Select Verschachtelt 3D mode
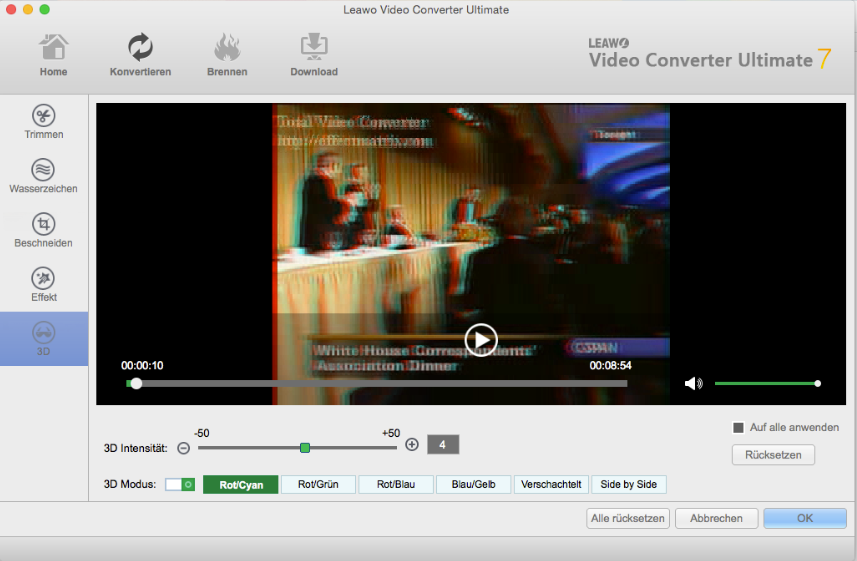 tap(551, 484)
